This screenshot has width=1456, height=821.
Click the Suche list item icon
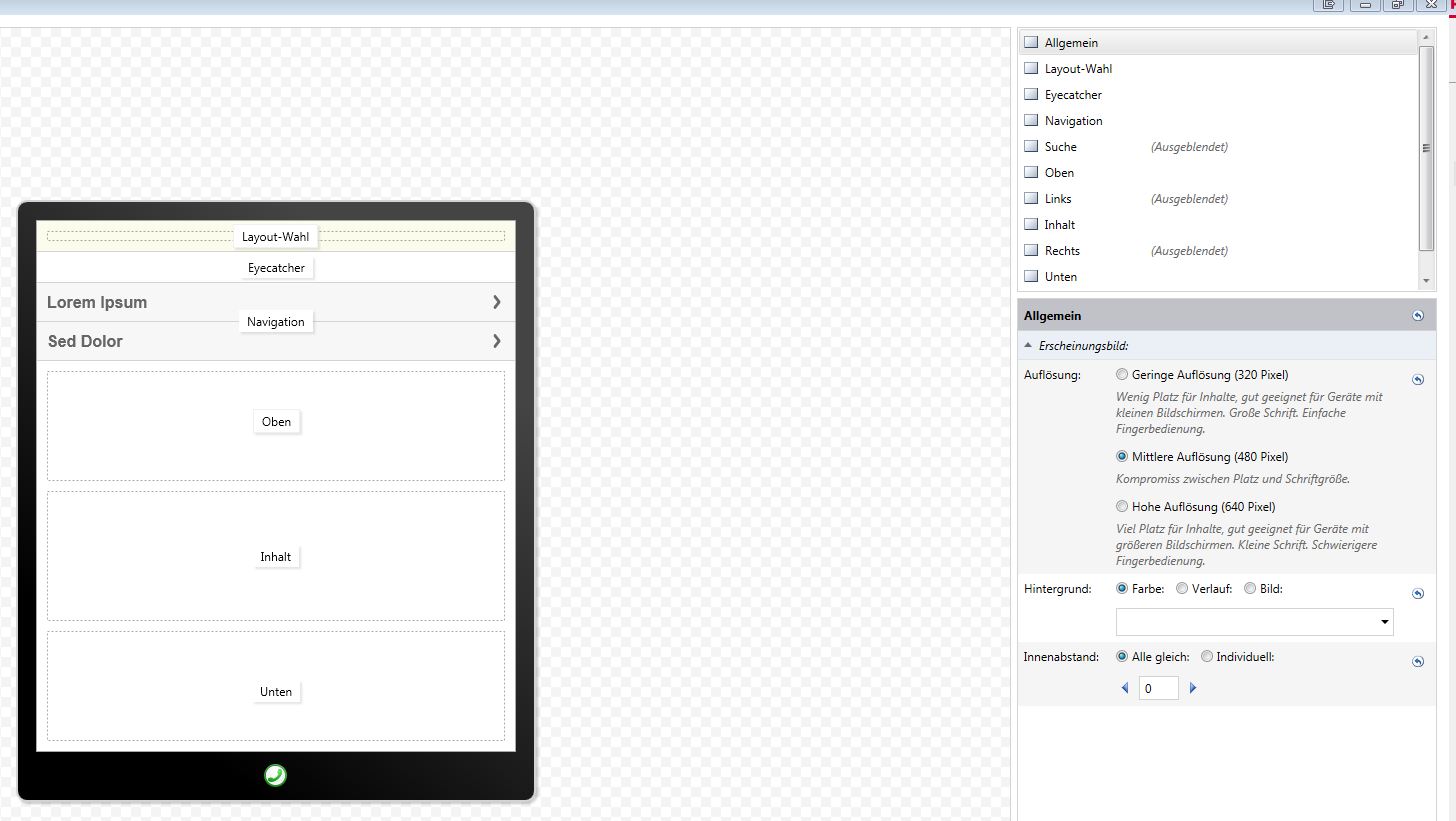click(1031, 146)
